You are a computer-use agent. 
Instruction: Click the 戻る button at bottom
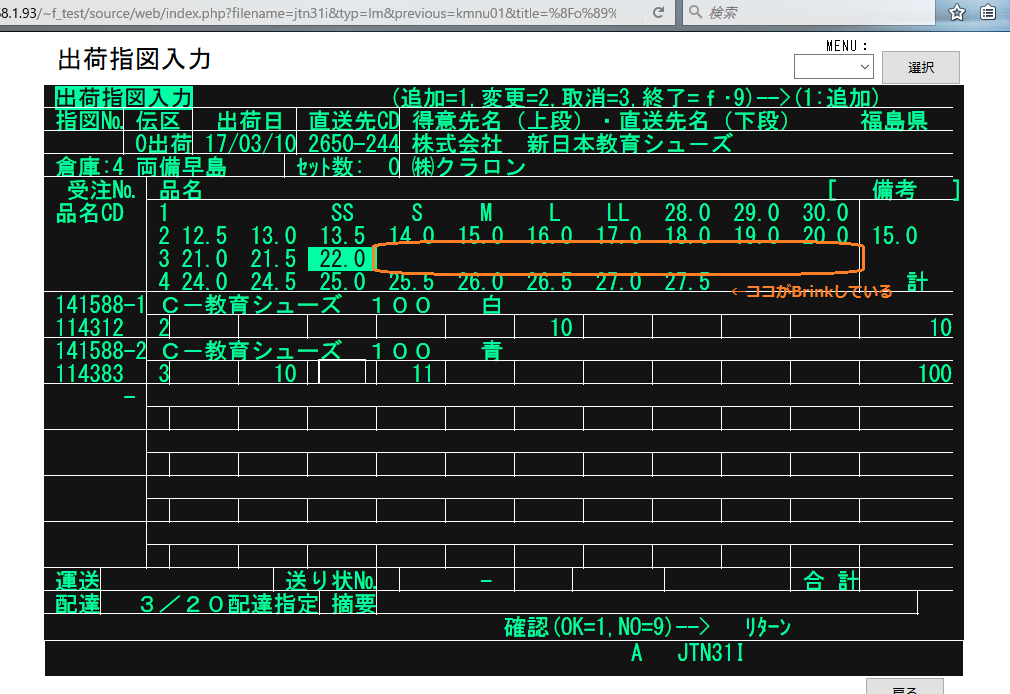click(x=904, y=687)
